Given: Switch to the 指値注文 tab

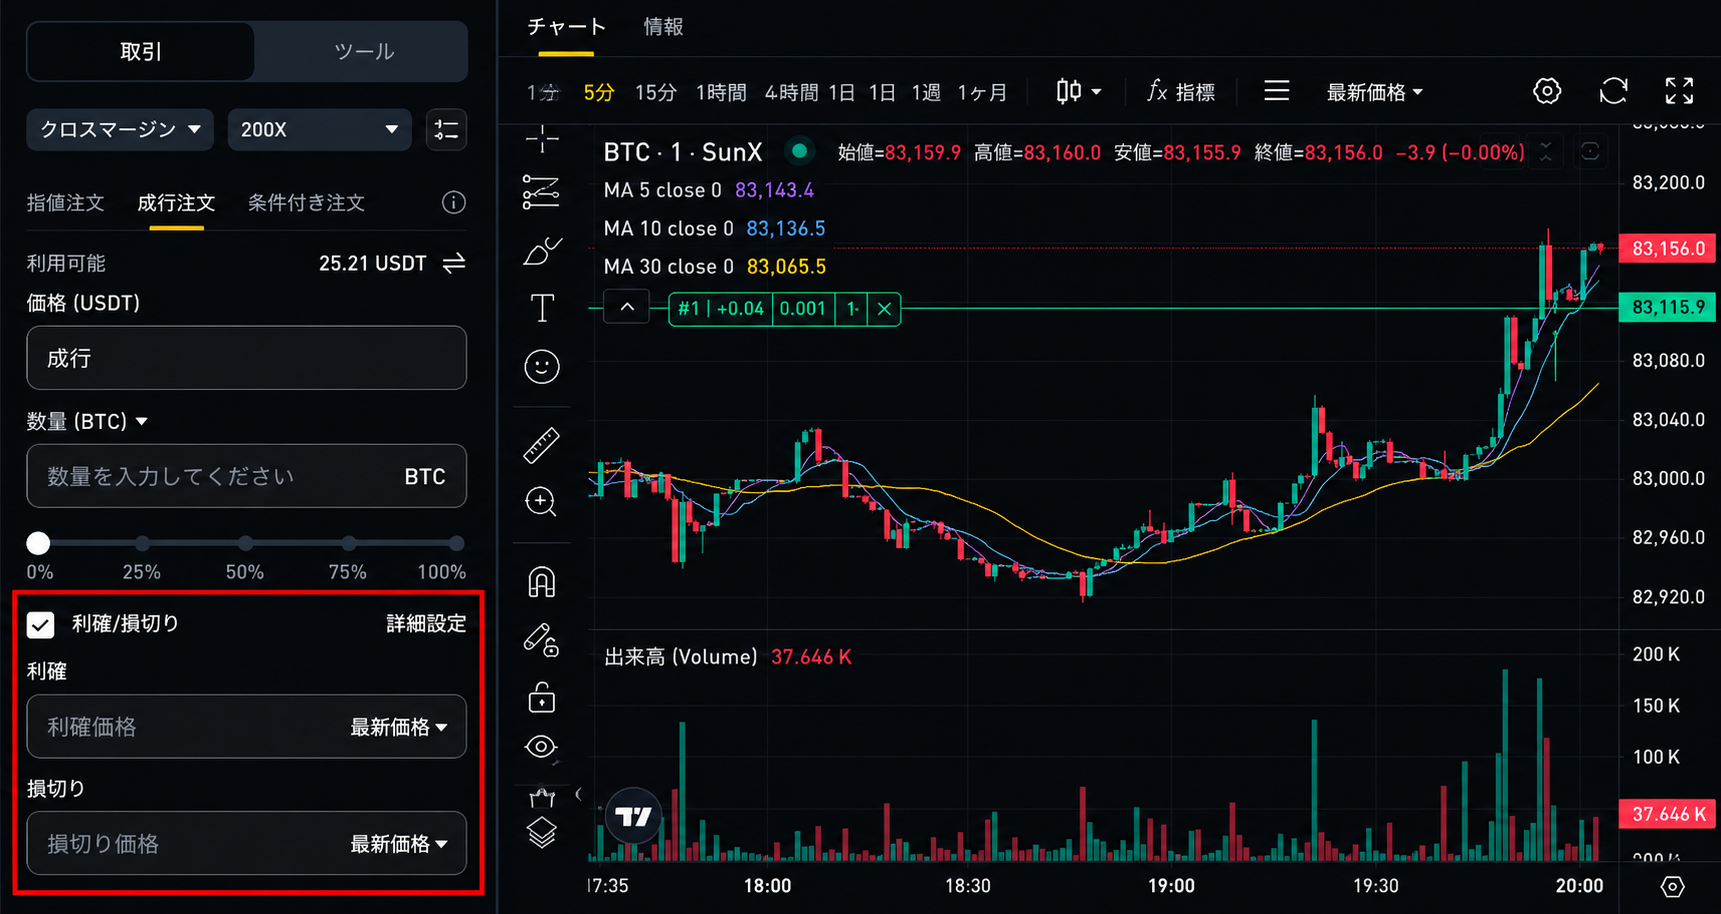Looking at the screenshot, I should pyautogui.click(x=65, y=203).
